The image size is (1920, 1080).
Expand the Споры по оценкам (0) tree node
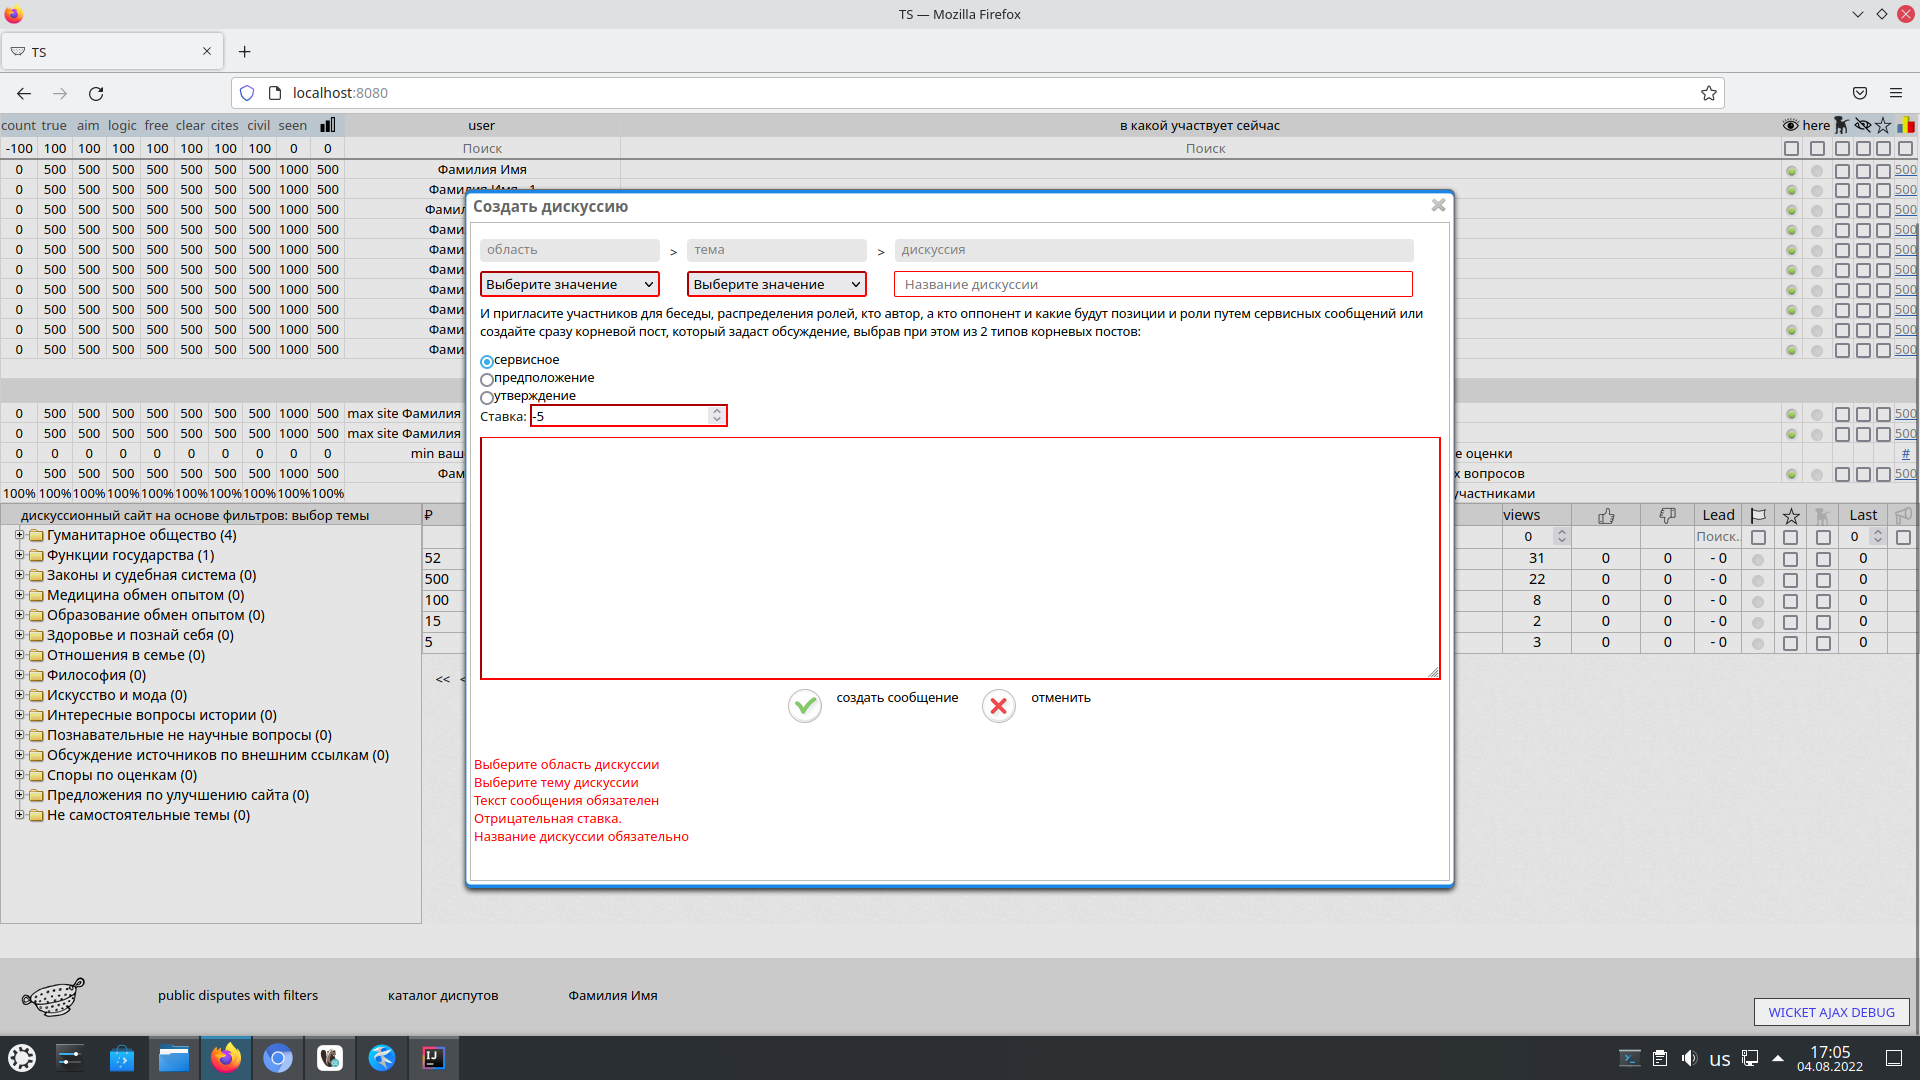(x=19, y=775)
